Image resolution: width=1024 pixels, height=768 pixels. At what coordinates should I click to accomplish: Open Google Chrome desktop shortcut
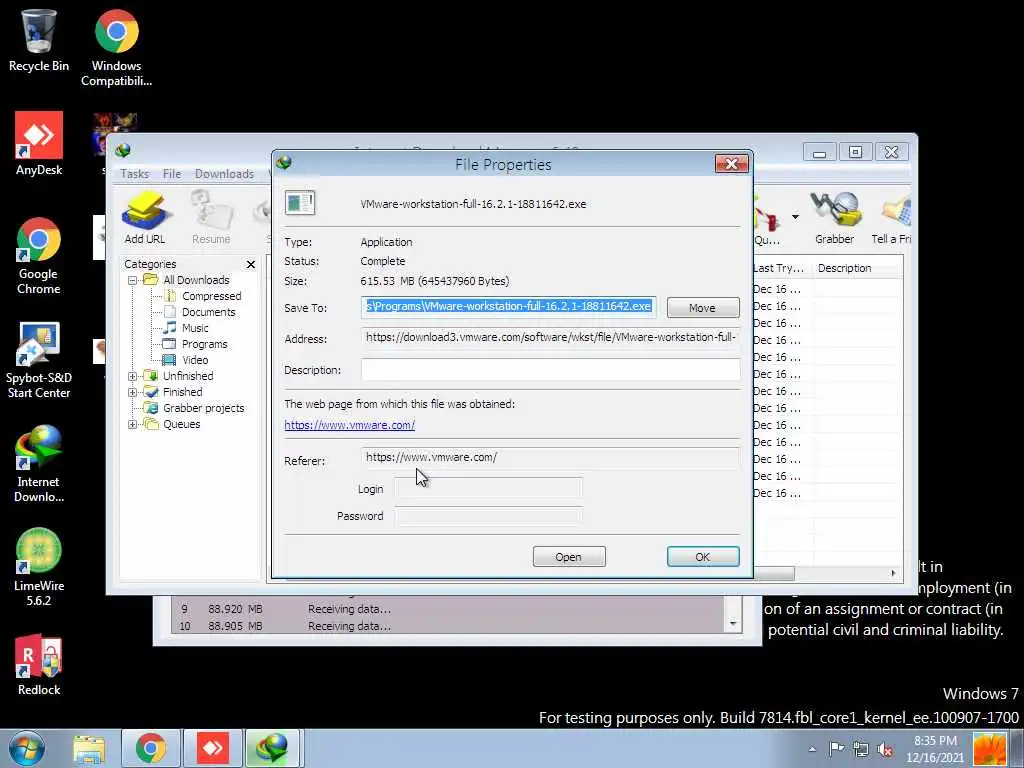click(39, 256)
